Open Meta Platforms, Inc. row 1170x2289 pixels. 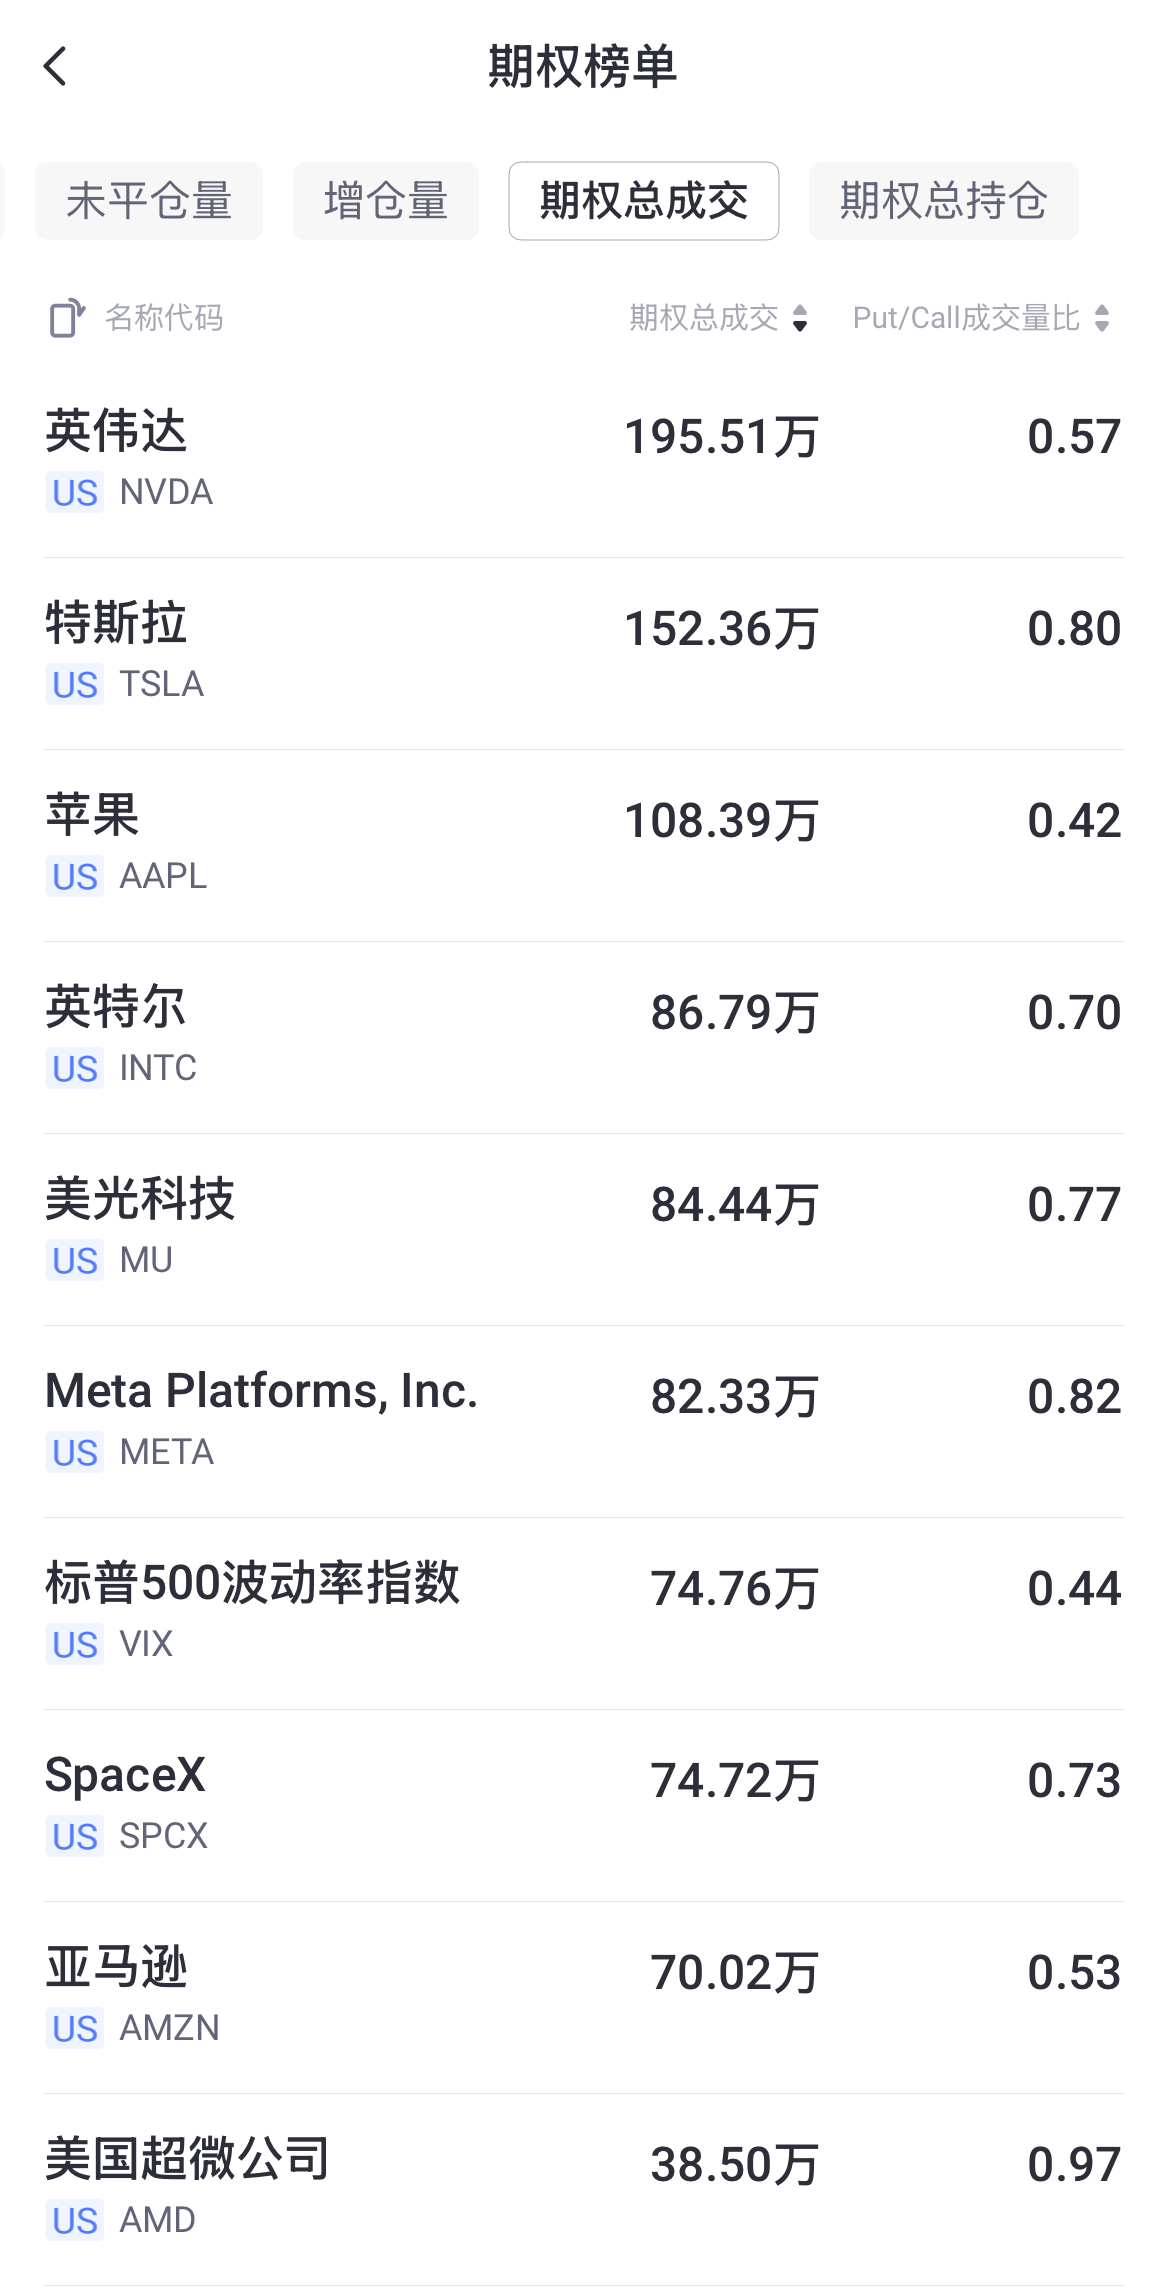(x=584, y=1422)
